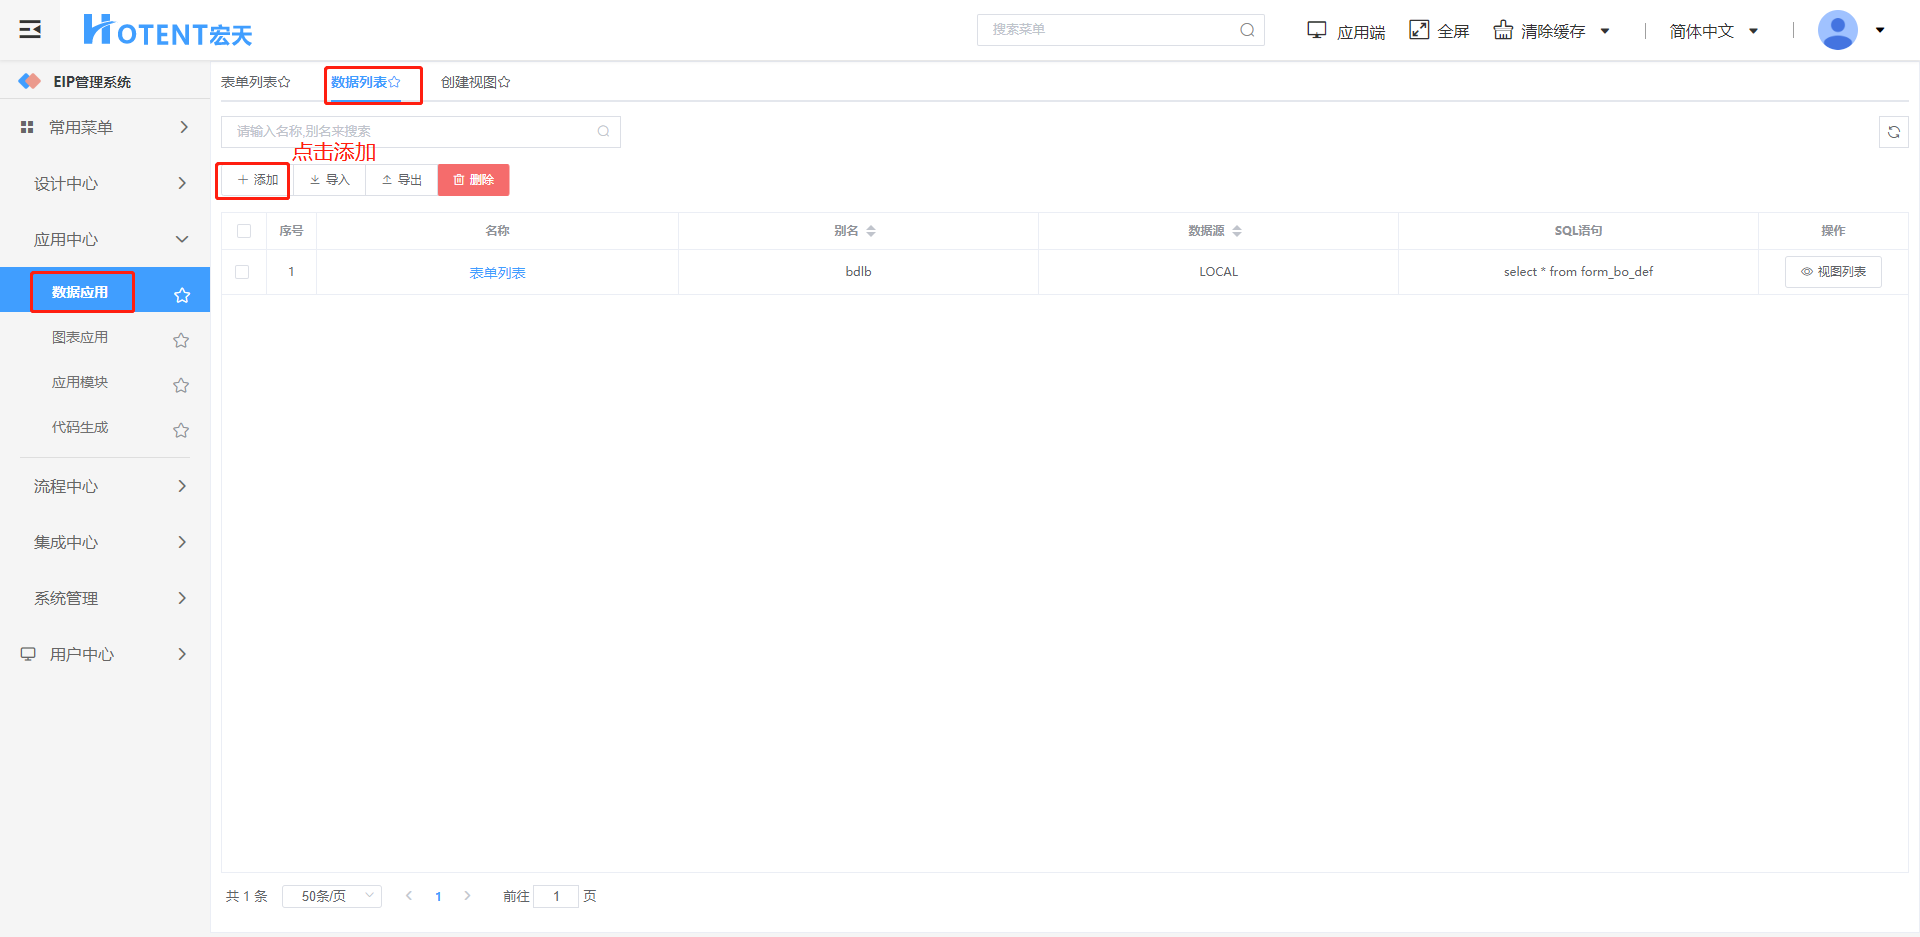This screenshot has width=1920, height=937.
Task: Select all rows with header checkbox
Action: tap(244, 231)
